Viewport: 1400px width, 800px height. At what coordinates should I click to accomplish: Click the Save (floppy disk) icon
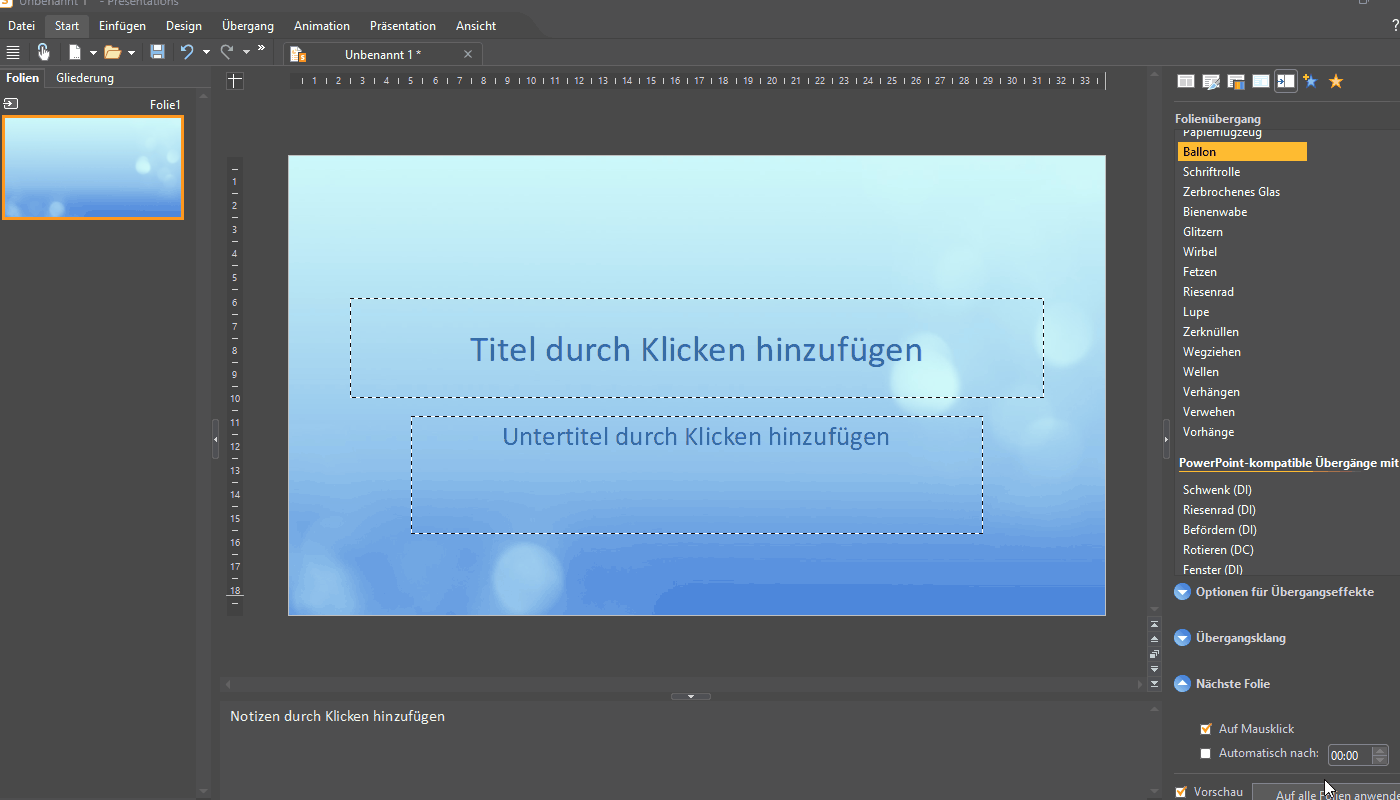pos(157,52)
